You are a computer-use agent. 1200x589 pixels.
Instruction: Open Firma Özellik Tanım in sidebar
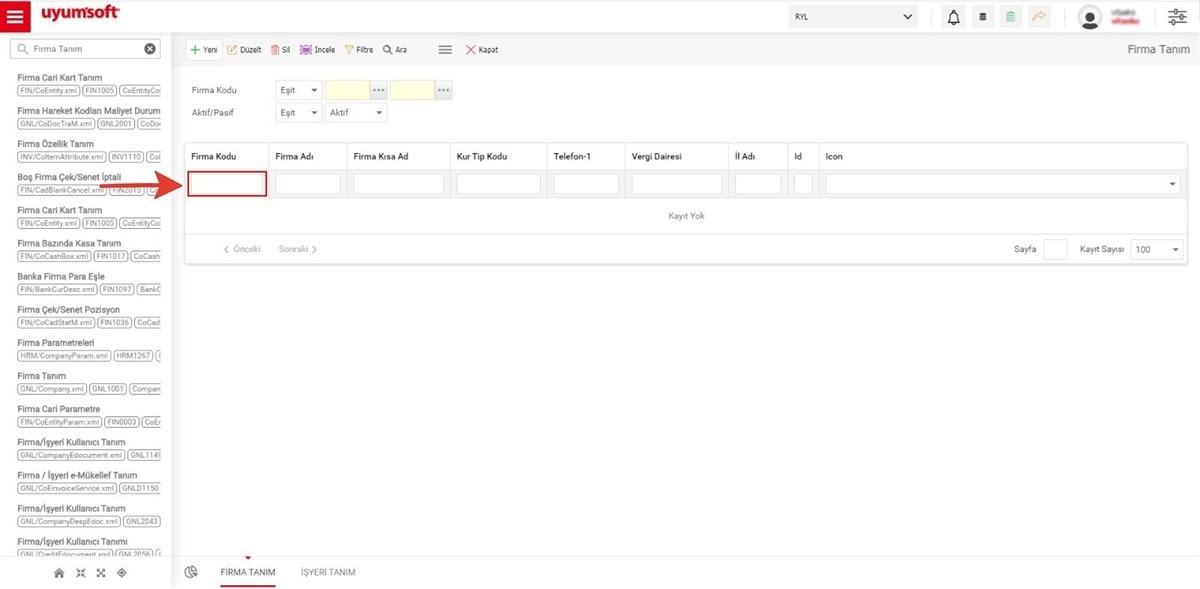coord(56,144)
